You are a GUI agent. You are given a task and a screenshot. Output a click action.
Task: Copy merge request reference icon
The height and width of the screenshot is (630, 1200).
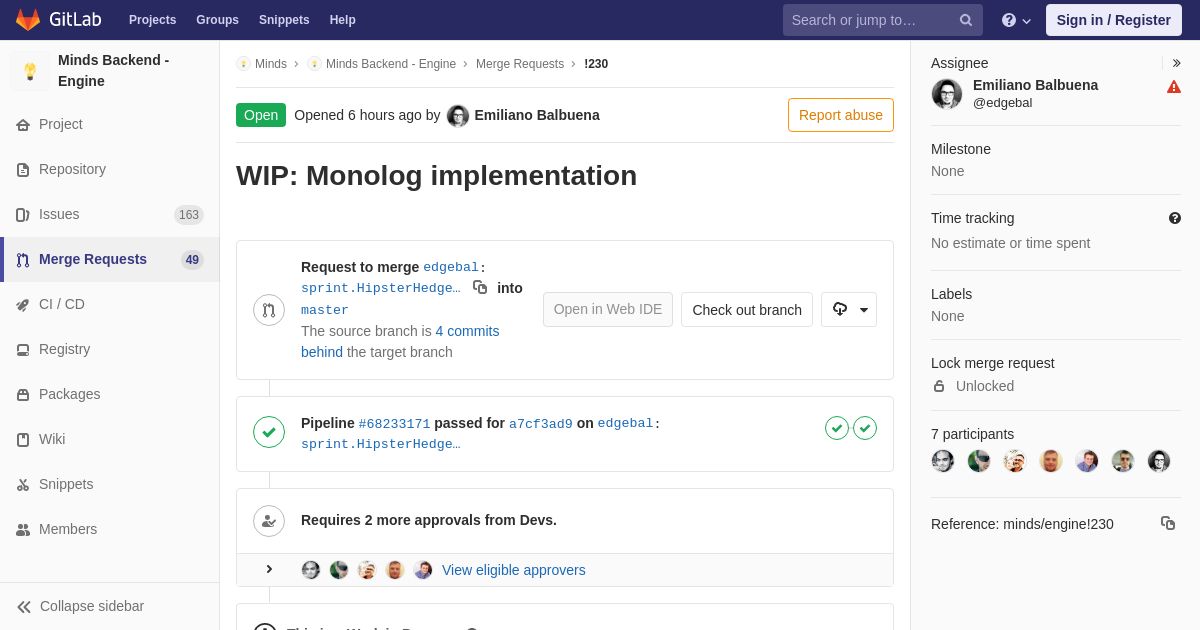[x=1168, y=523]
